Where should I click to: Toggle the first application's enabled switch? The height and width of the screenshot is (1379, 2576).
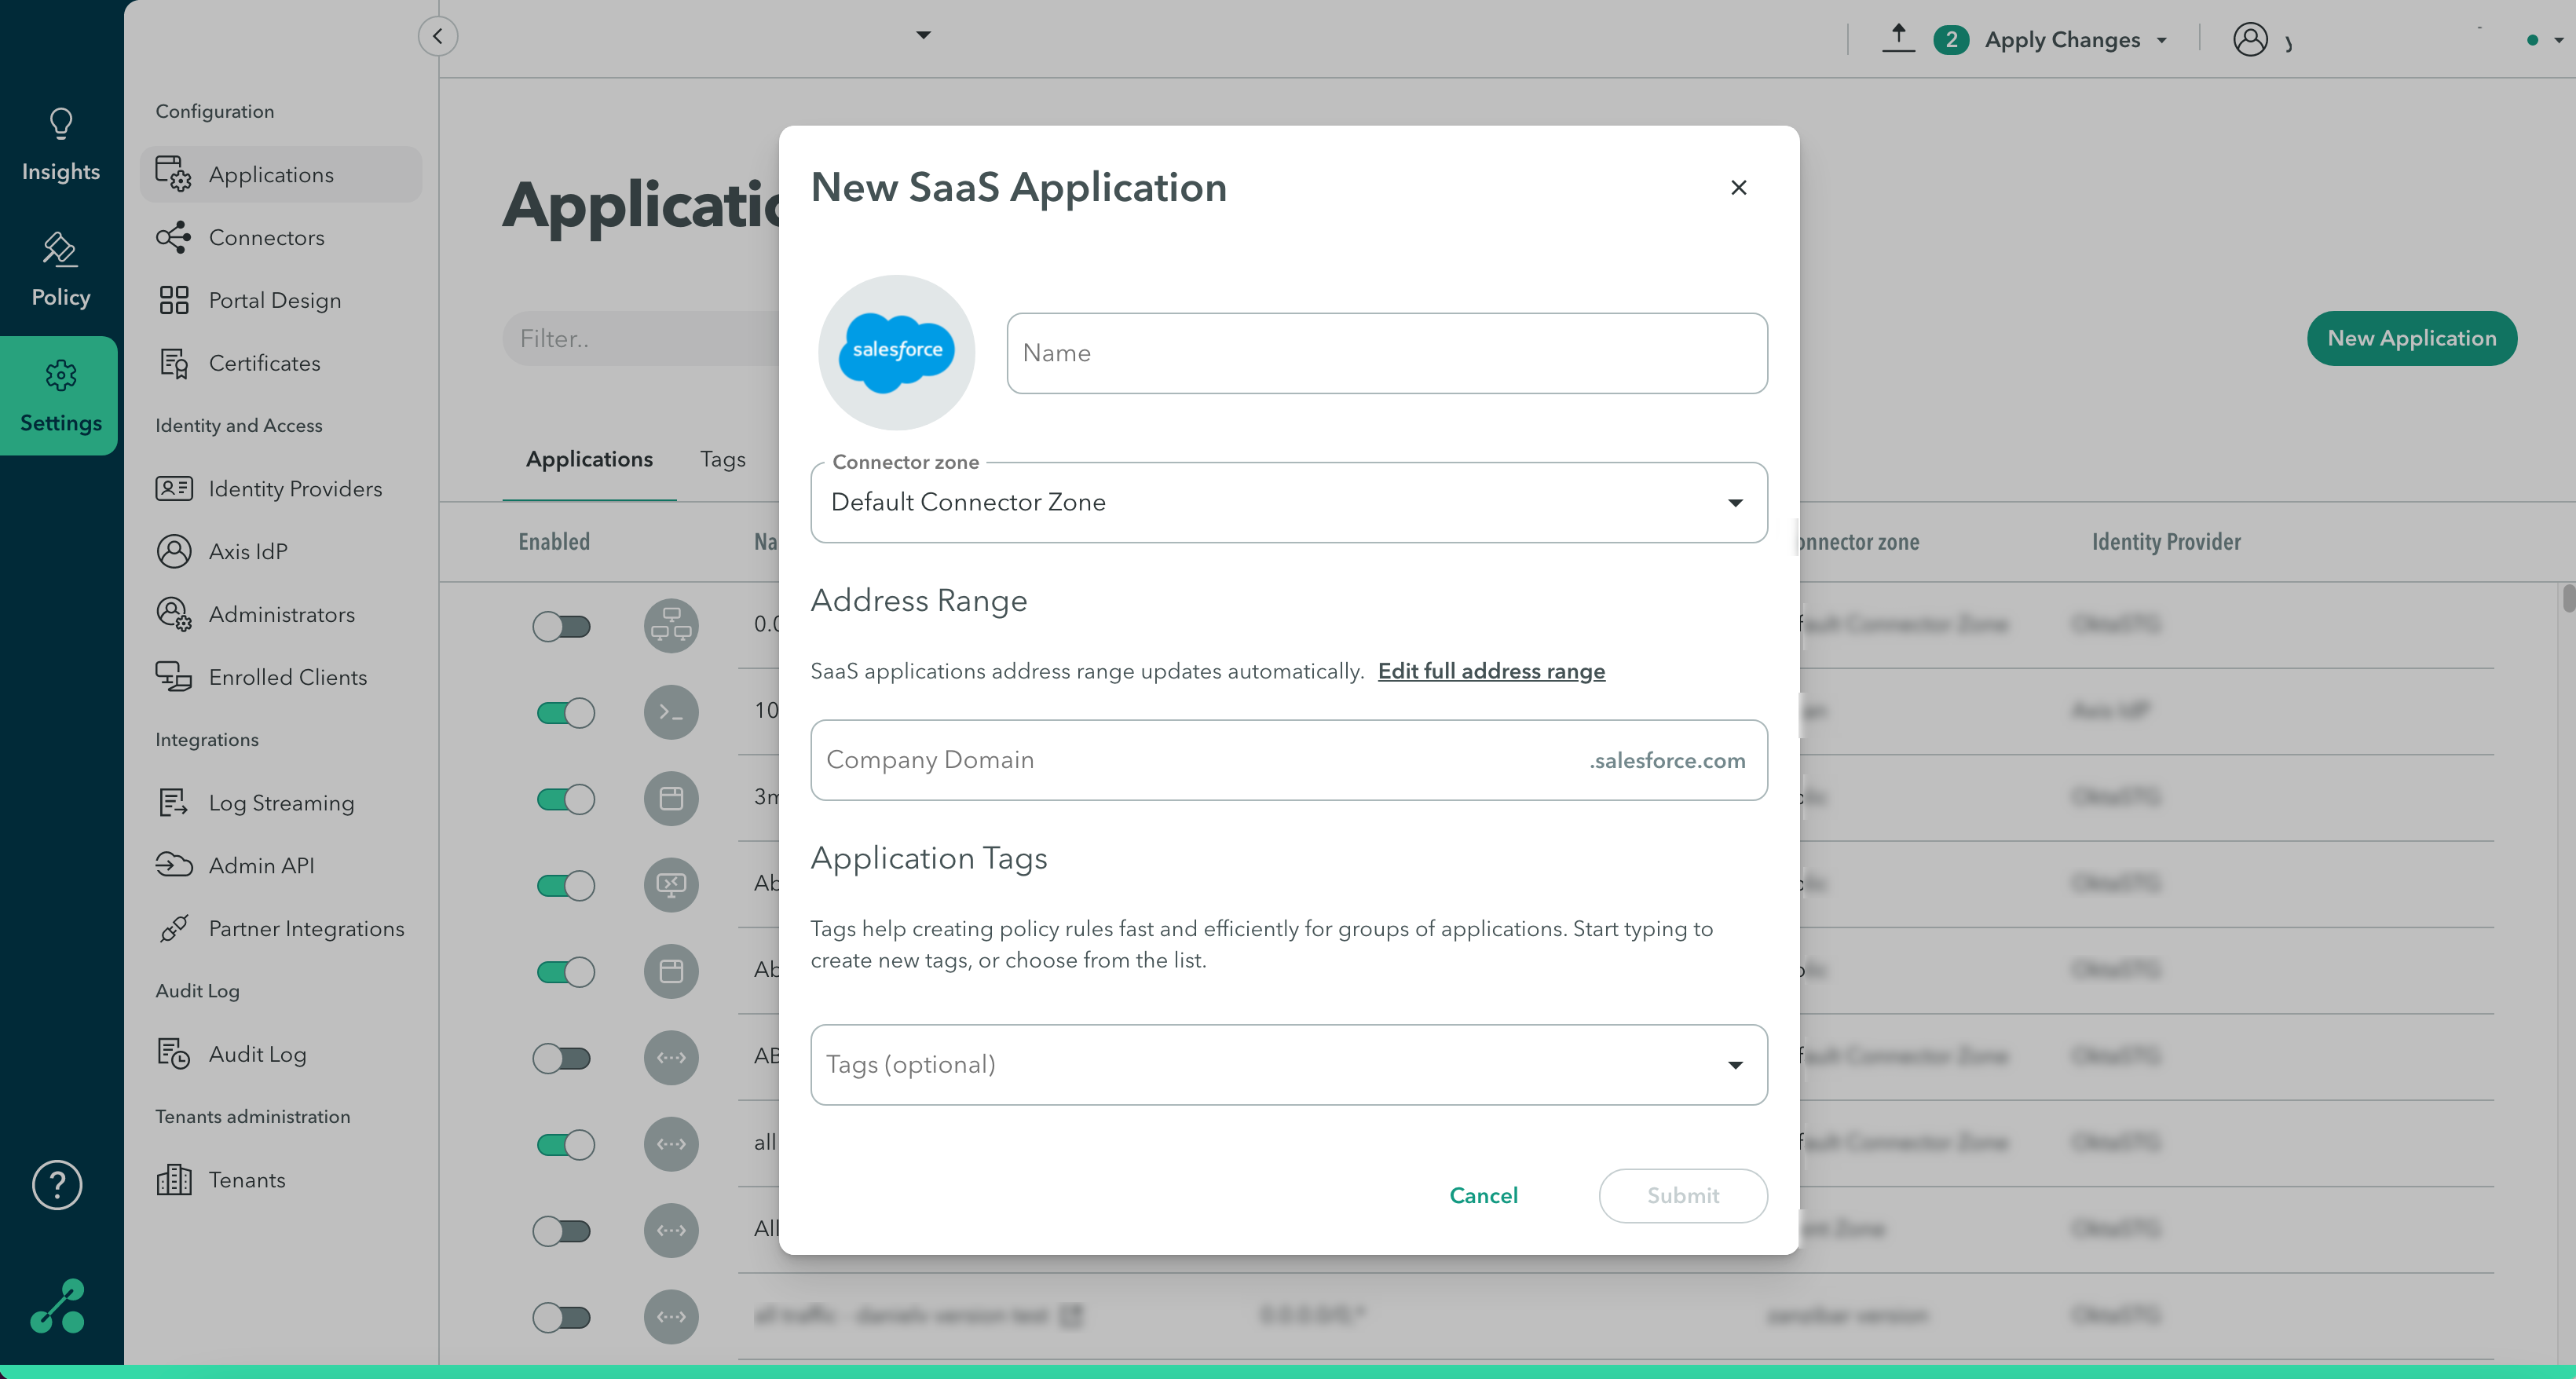(x=562, y=627)
